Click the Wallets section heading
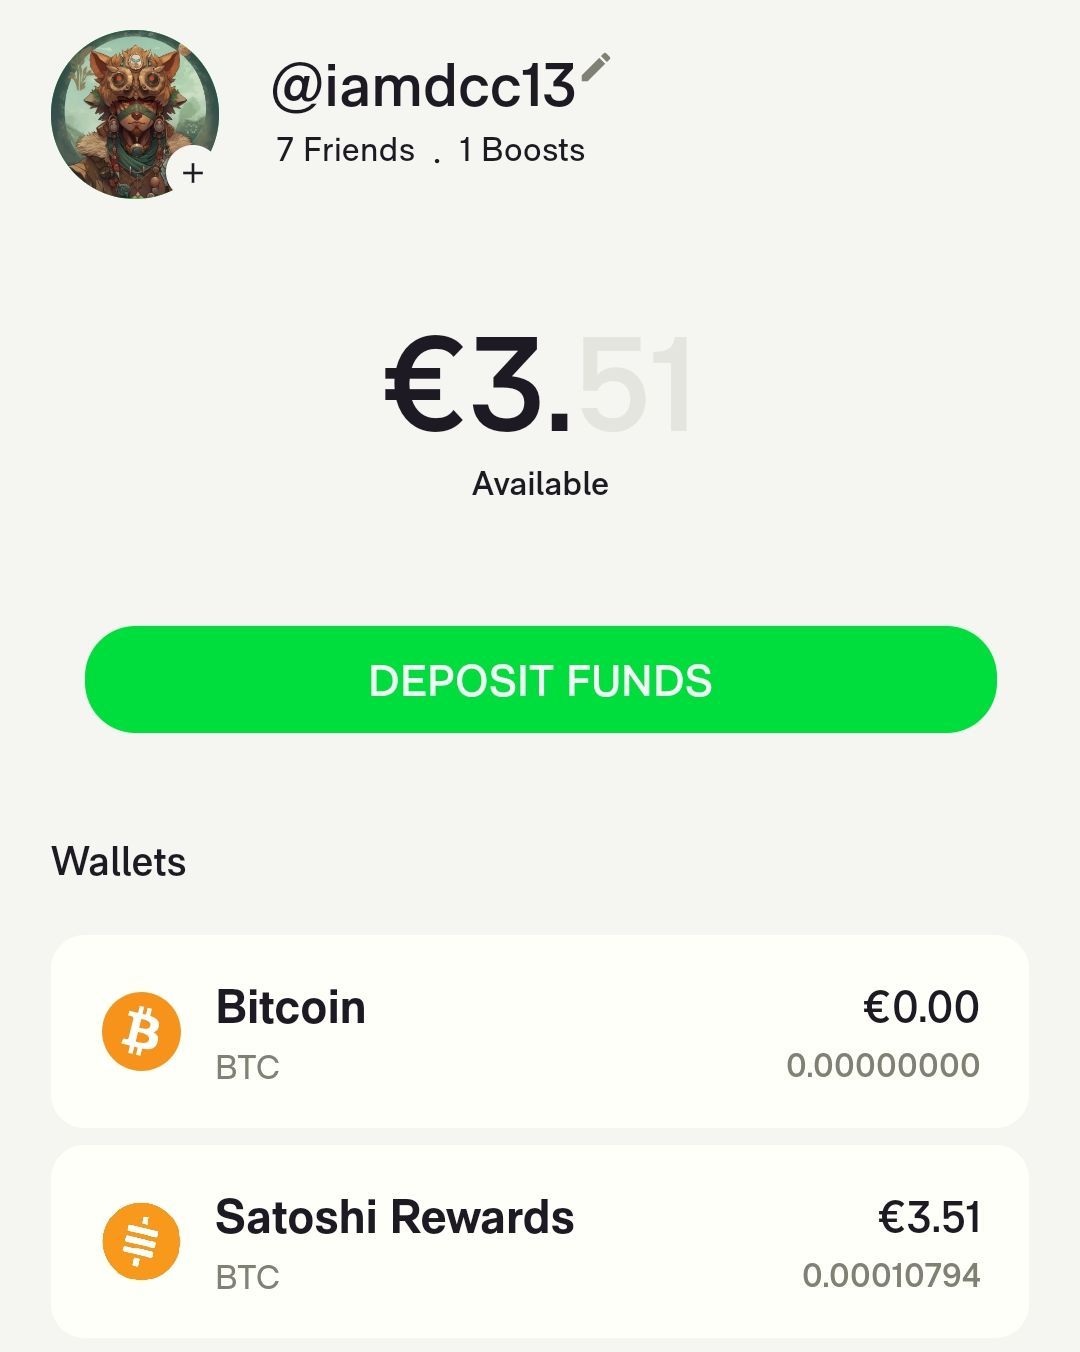Image resolution: width=1080 pixels, height=1352 pixels. 118,862
